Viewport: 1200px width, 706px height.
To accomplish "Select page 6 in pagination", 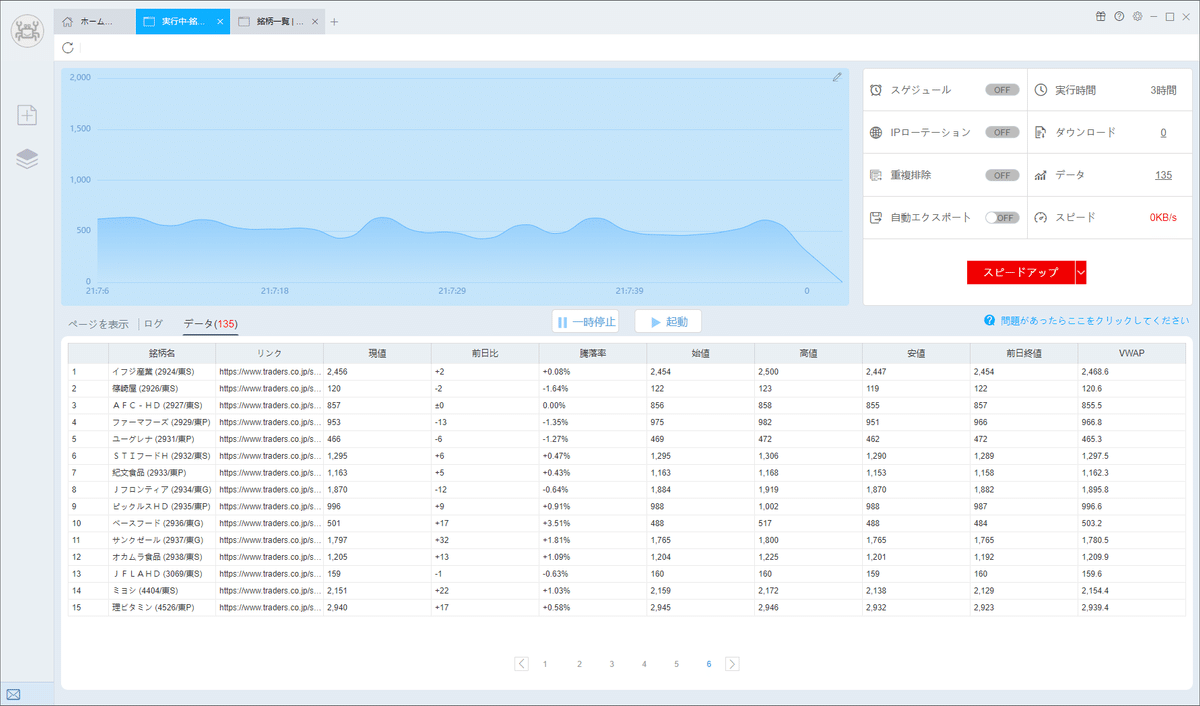I will [x=708, y=663].
